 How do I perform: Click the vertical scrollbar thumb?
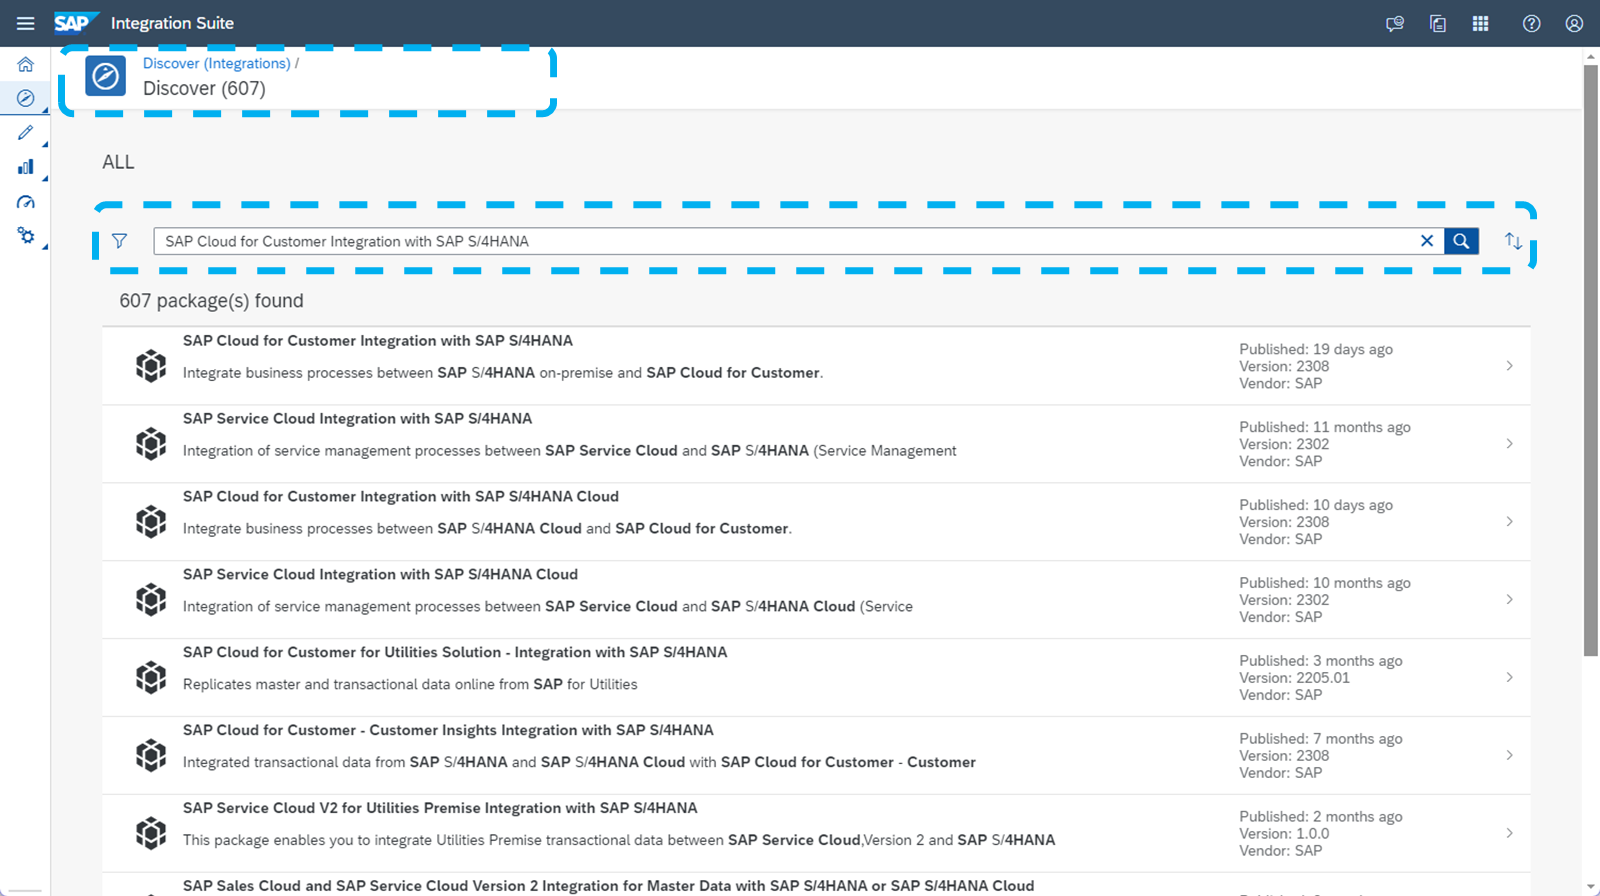(x=1591, y=360)
